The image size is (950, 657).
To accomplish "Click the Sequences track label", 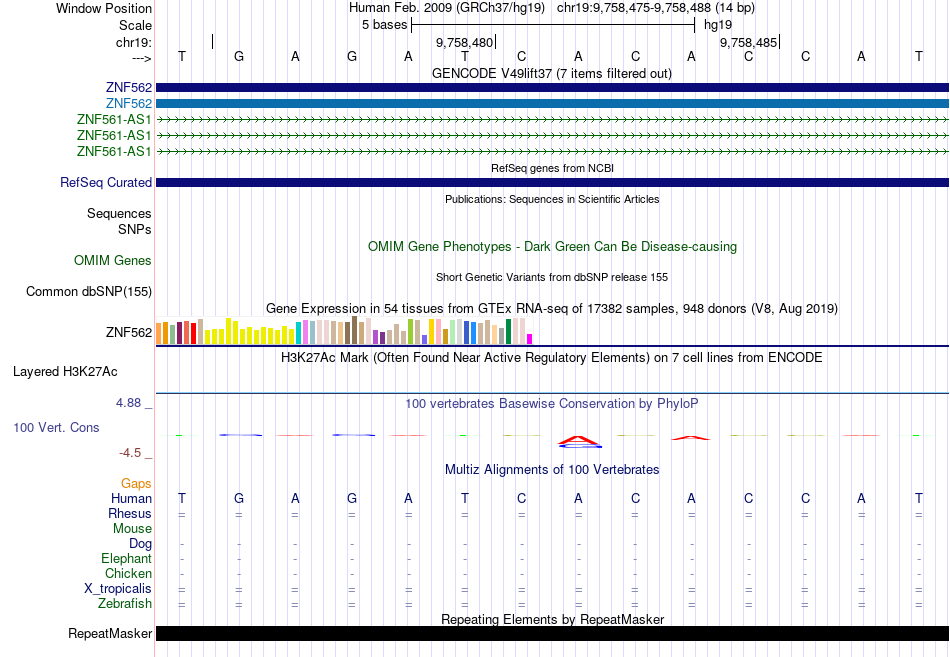I will (x=119, y=213).
